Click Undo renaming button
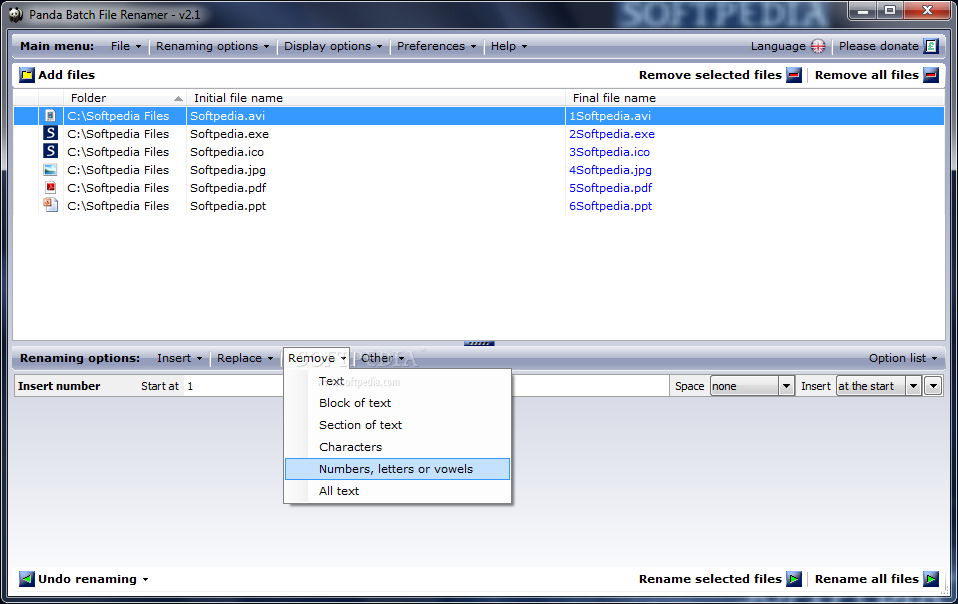This screenshot has width=958, height=604. (x=84, y=578)
